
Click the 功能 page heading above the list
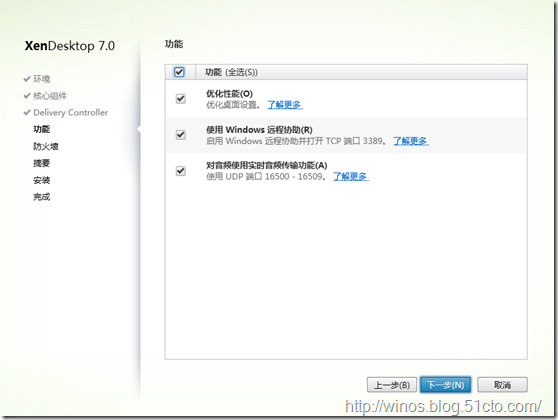(x=174, y=44)
